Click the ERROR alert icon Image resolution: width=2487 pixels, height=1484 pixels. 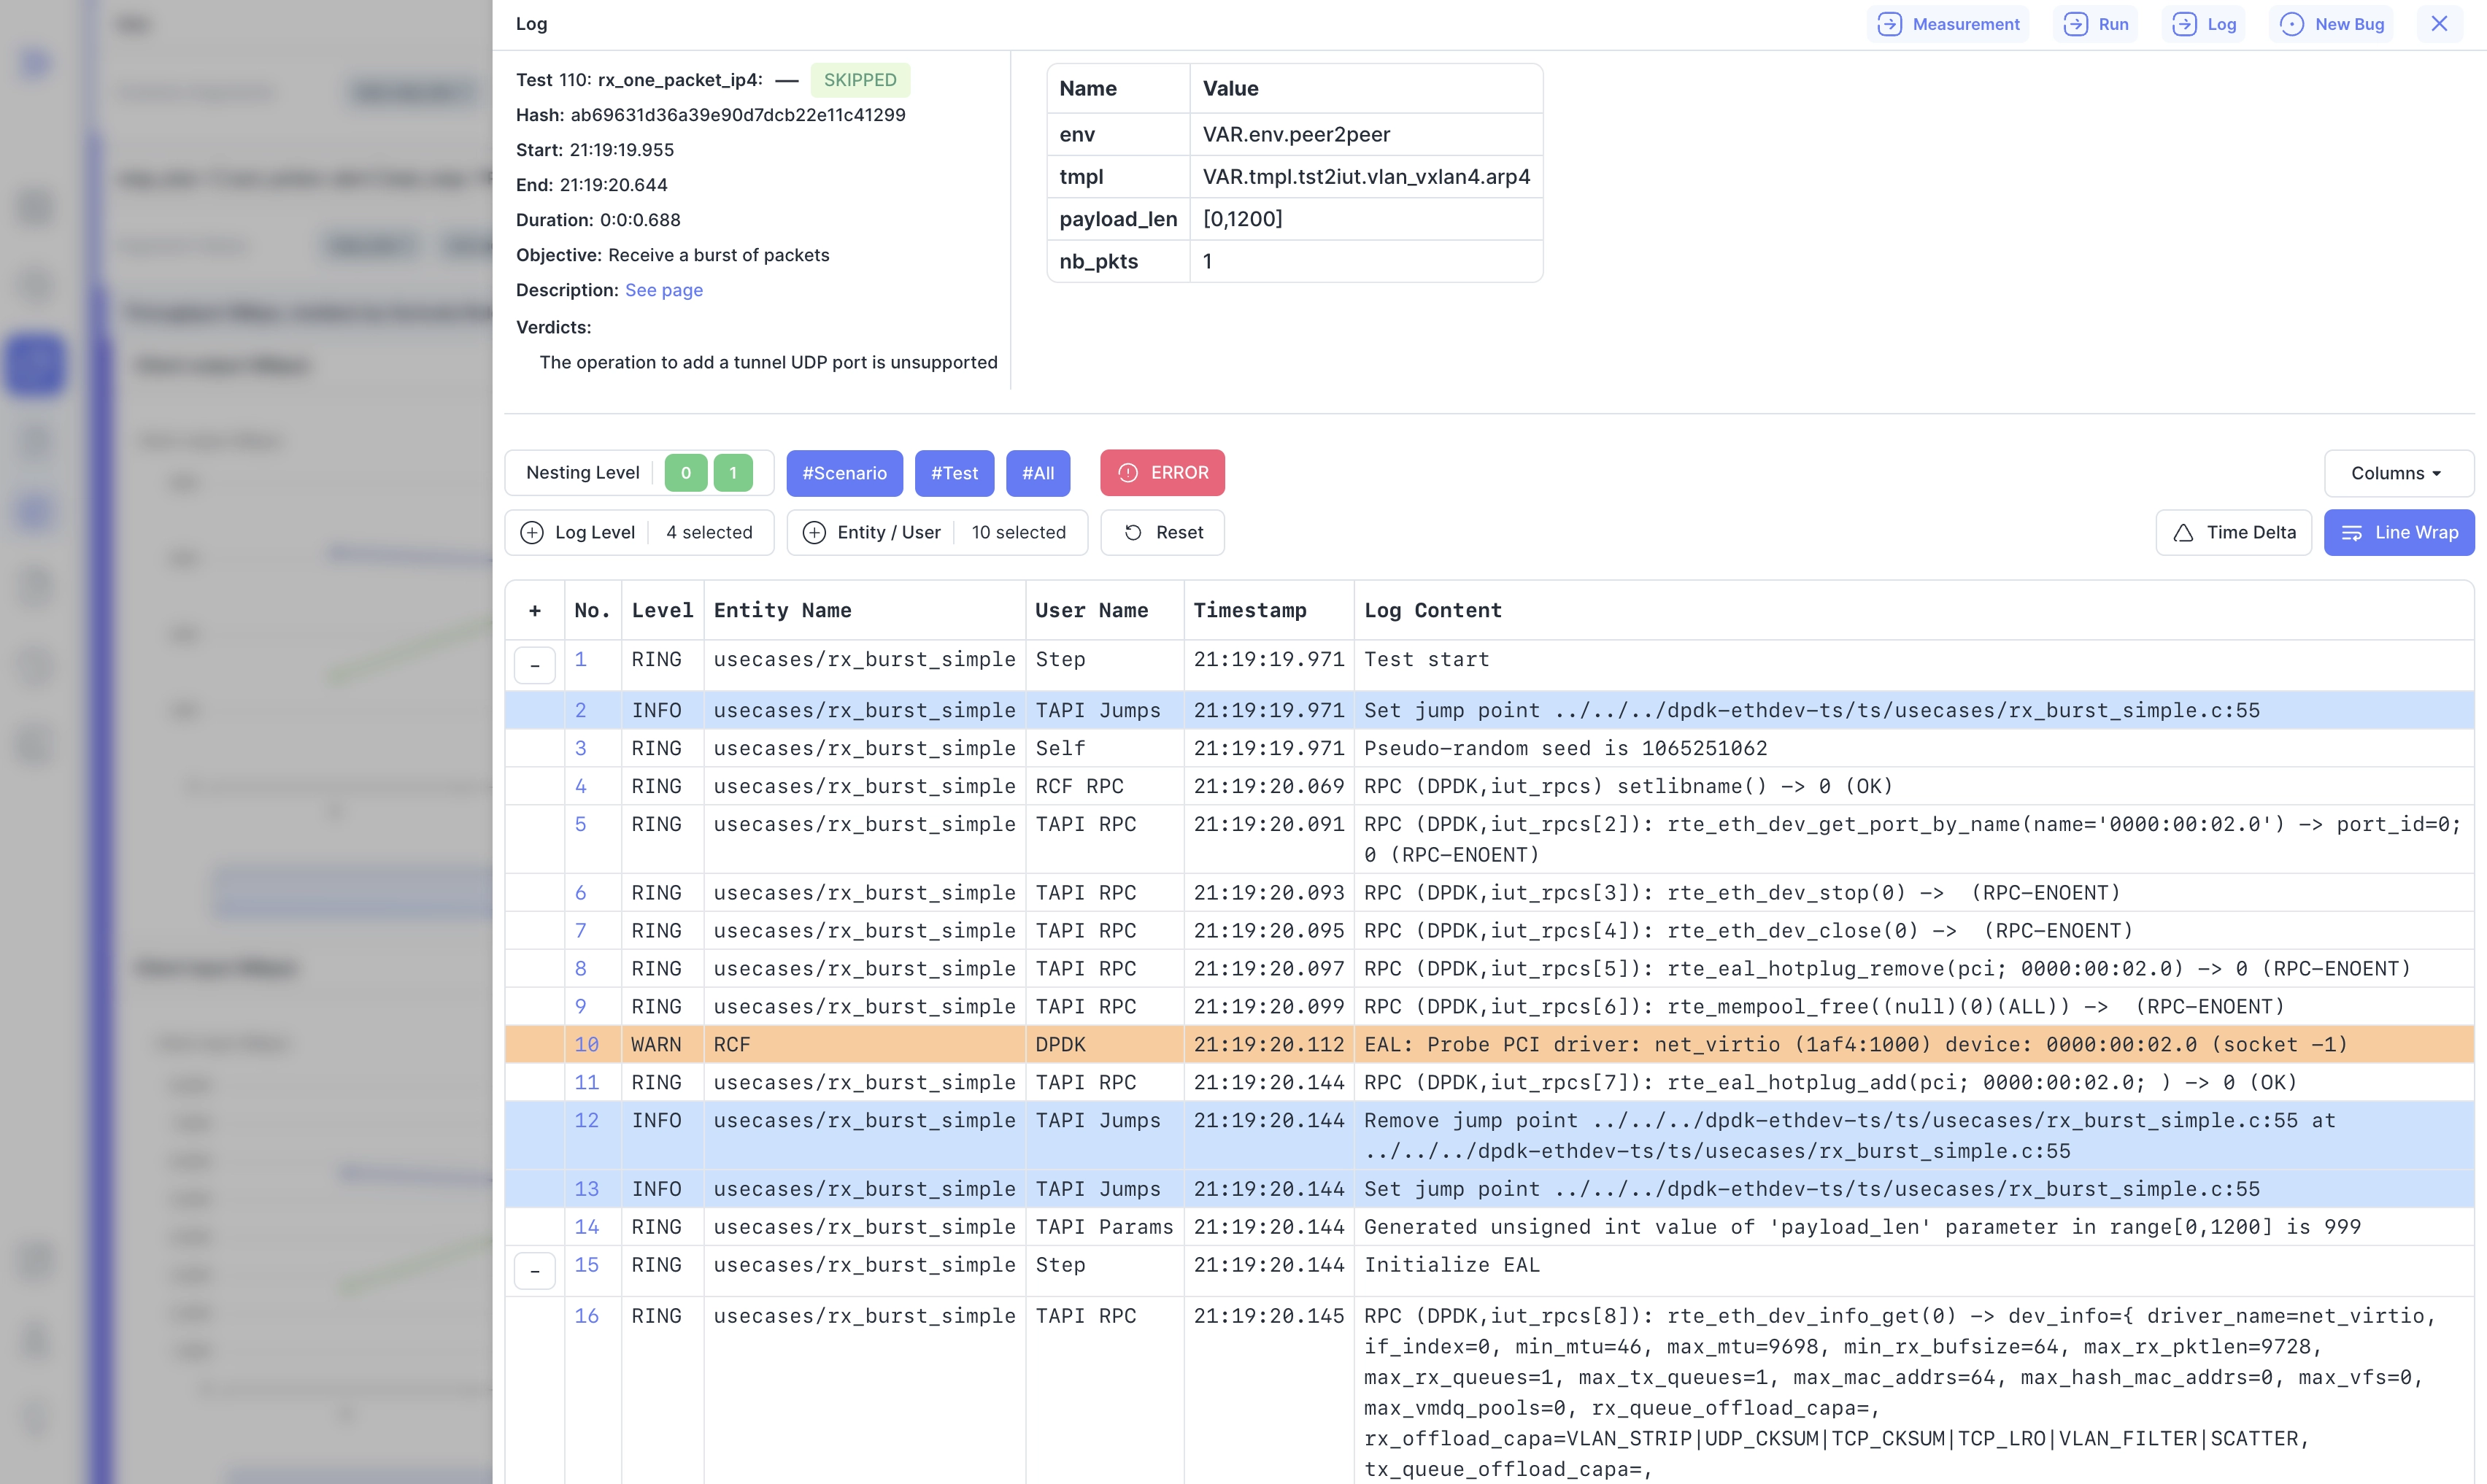[x=1128, y=473]
